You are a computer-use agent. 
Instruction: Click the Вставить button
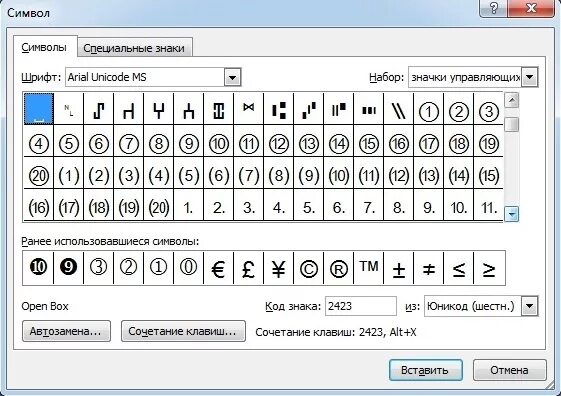click(x=425, y=370)
